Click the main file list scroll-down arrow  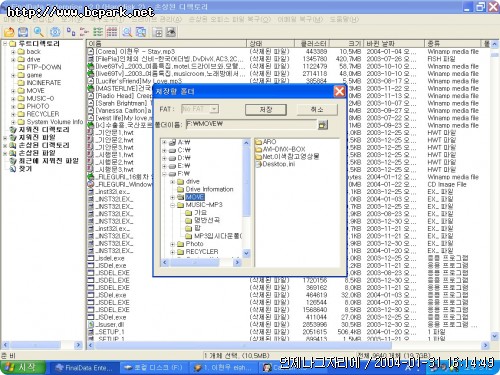click(495, 336)
